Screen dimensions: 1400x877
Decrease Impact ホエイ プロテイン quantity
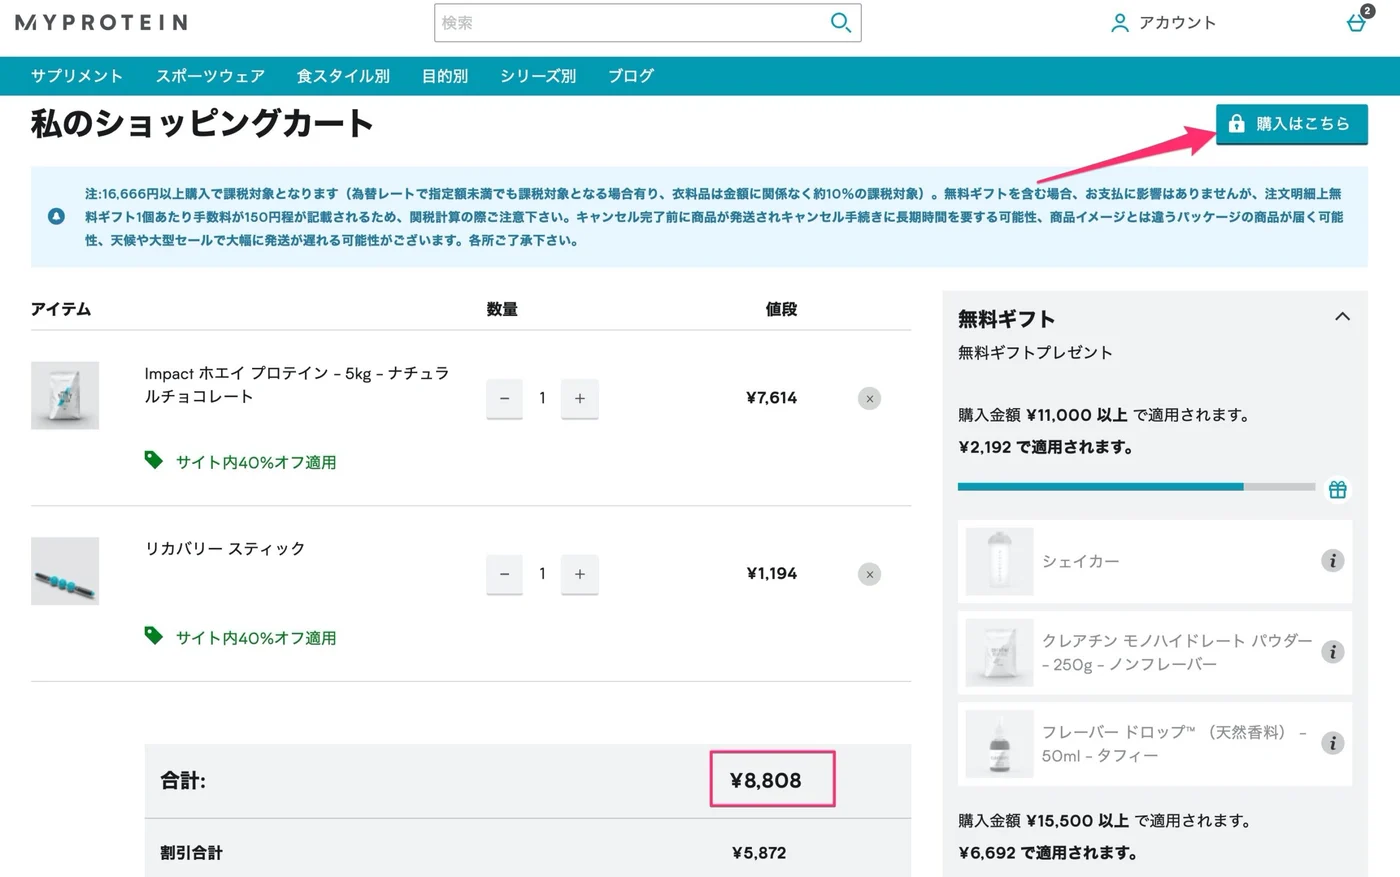(504, 398)
